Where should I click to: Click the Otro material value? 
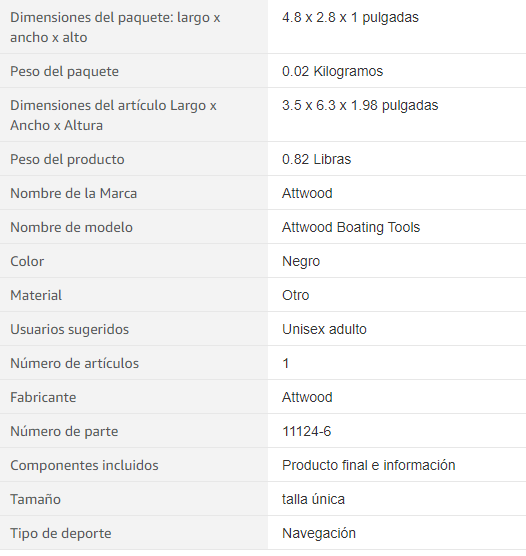click(295, 295)
